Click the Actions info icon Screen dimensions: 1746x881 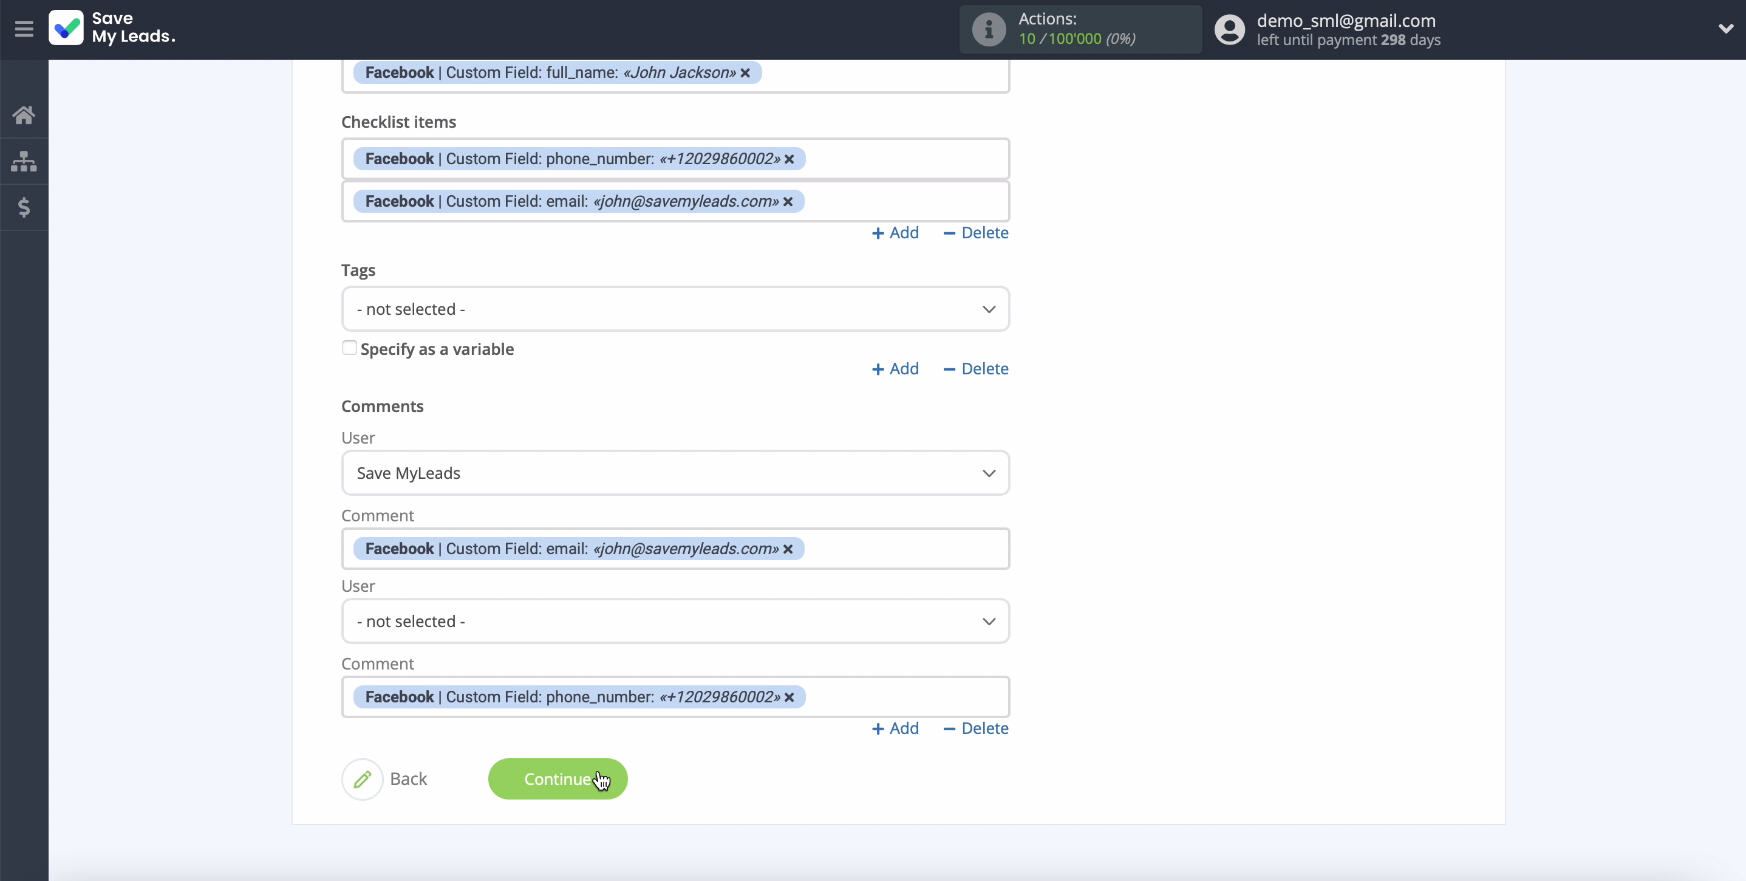click(x=988, y=29)
